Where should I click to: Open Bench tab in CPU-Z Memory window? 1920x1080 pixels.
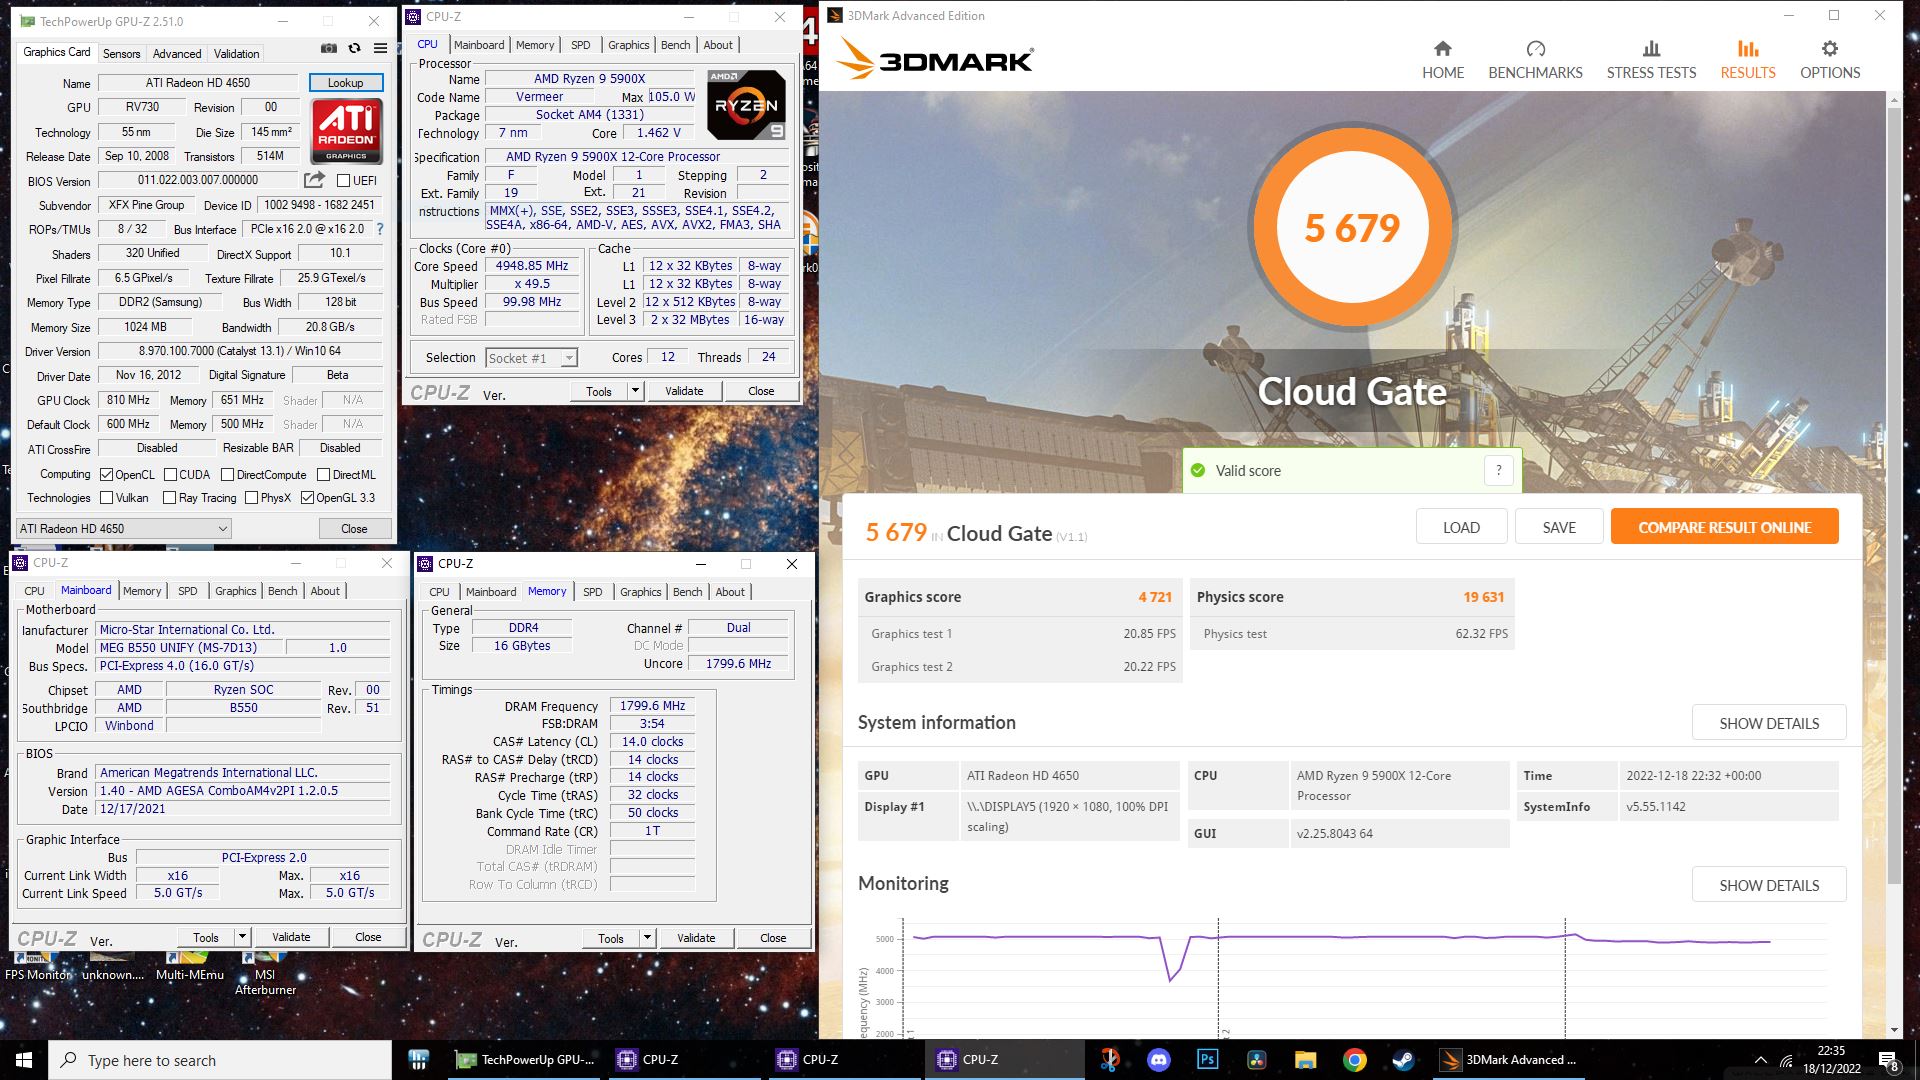click(687, 592)
